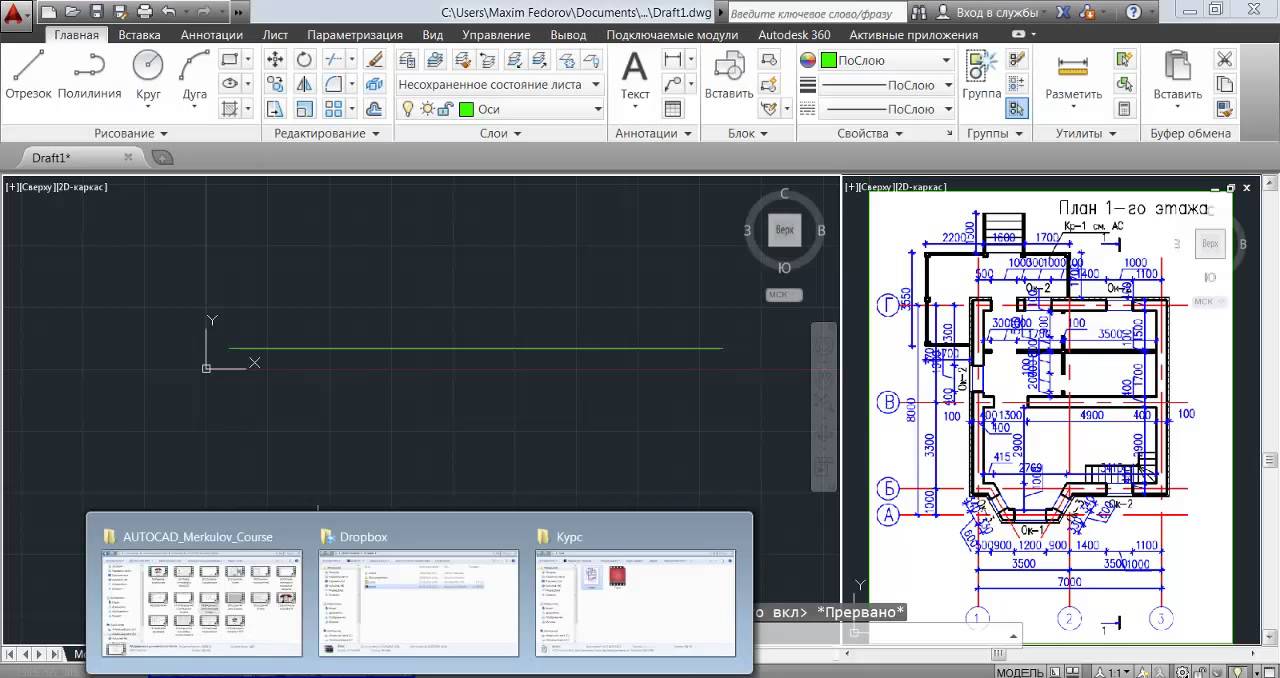
Task: Click the Offset tool icon
Action: (375, 109)
